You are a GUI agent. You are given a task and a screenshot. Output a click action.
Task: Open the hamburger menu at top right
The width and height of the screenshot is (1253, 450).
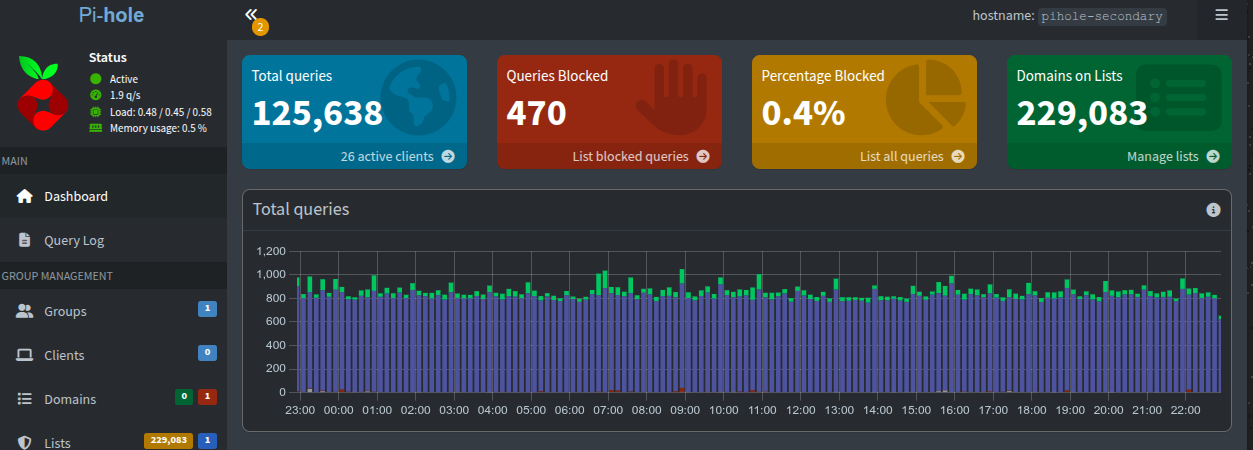(1220, 15)
